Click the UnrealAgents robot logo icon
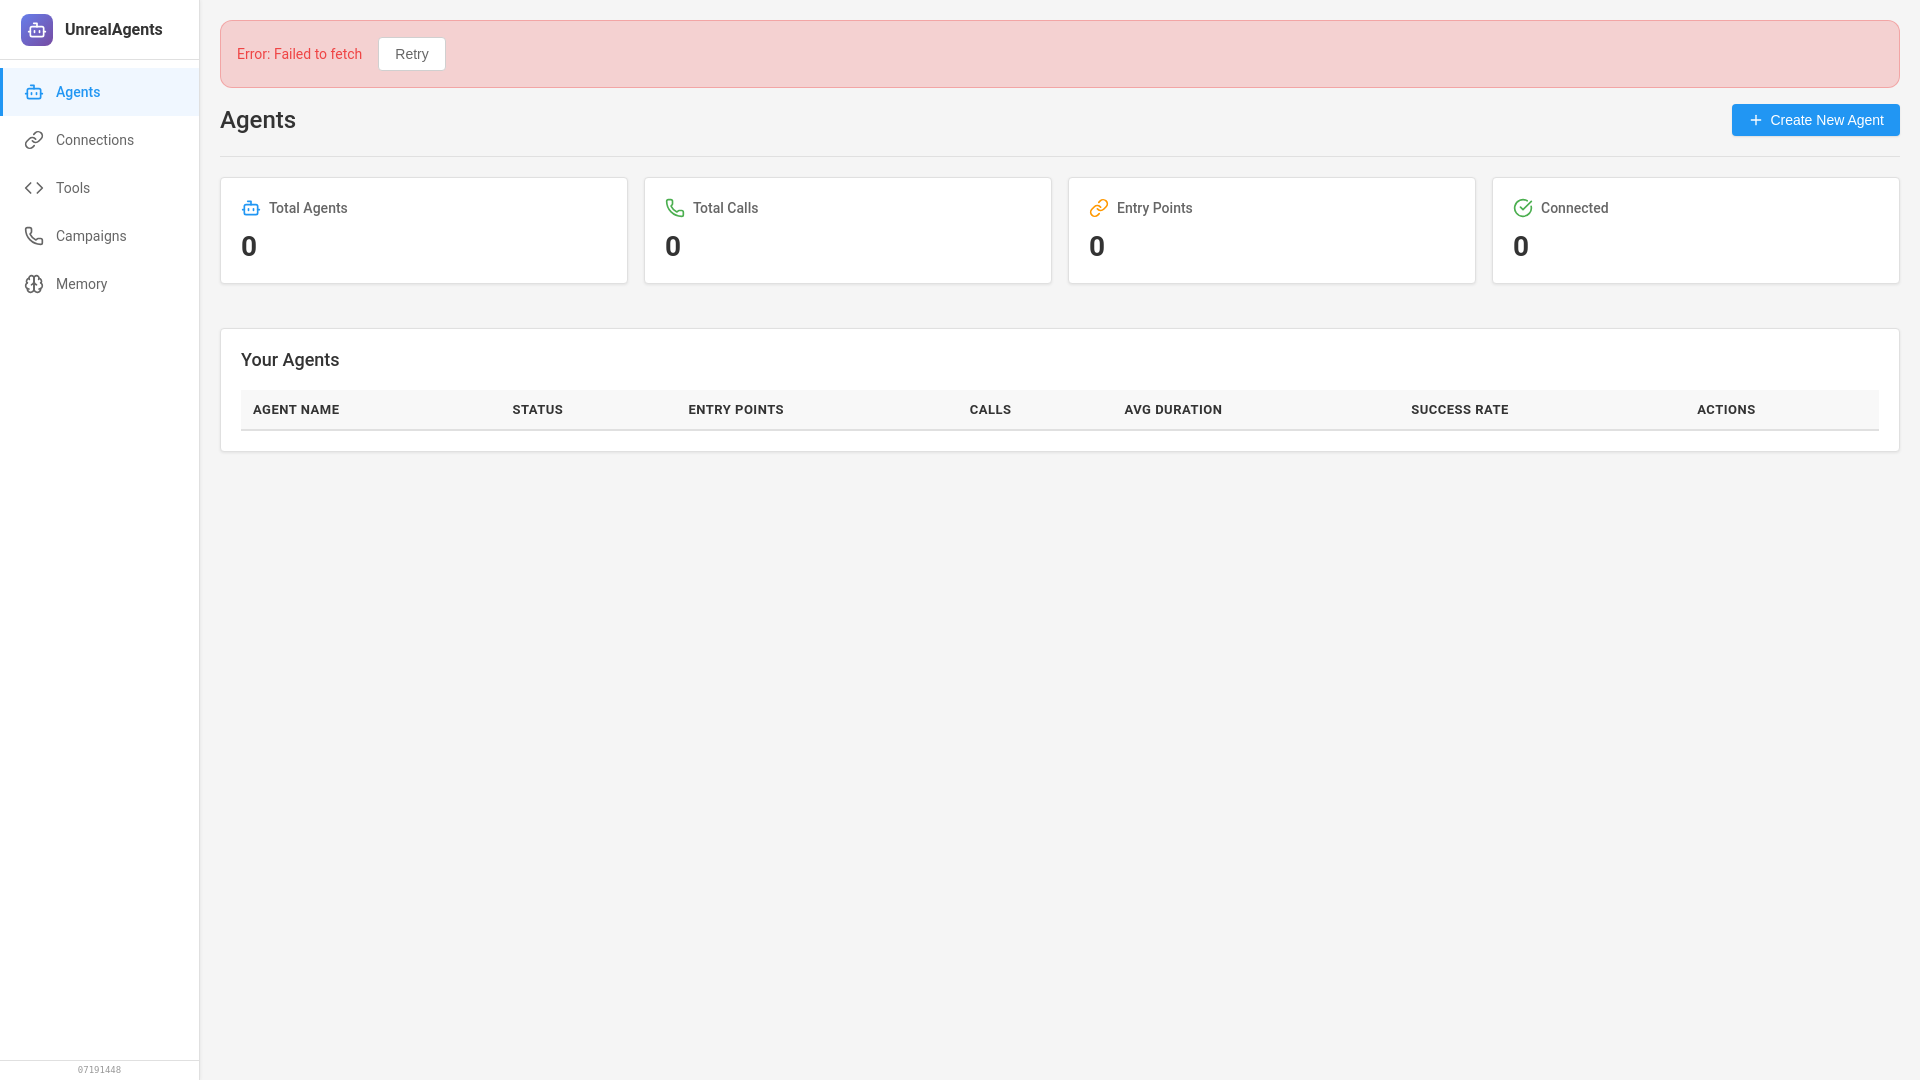Viewport: 1920px width, 1080px height. coord(37,30)
